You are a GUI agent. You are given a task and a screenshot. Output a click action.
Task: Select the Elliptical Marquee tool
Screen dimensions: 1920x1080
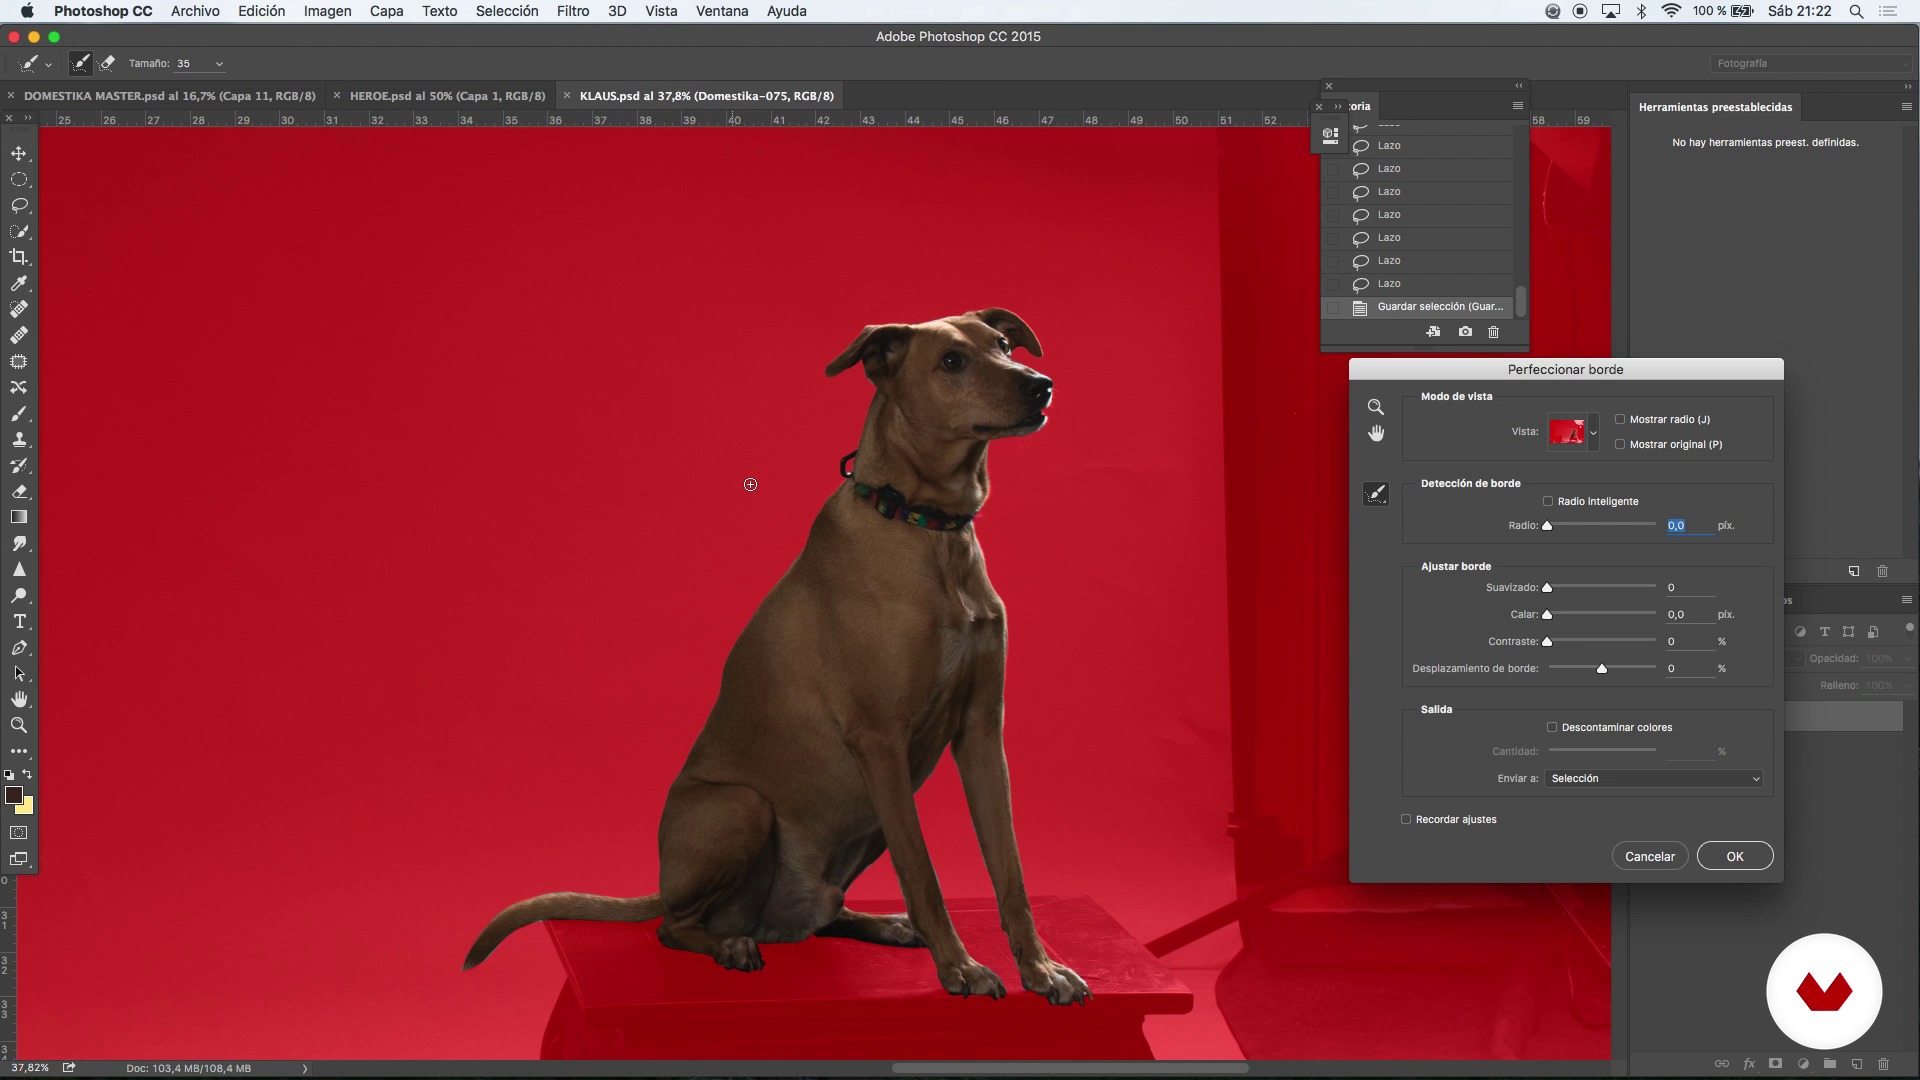[19, 180]
